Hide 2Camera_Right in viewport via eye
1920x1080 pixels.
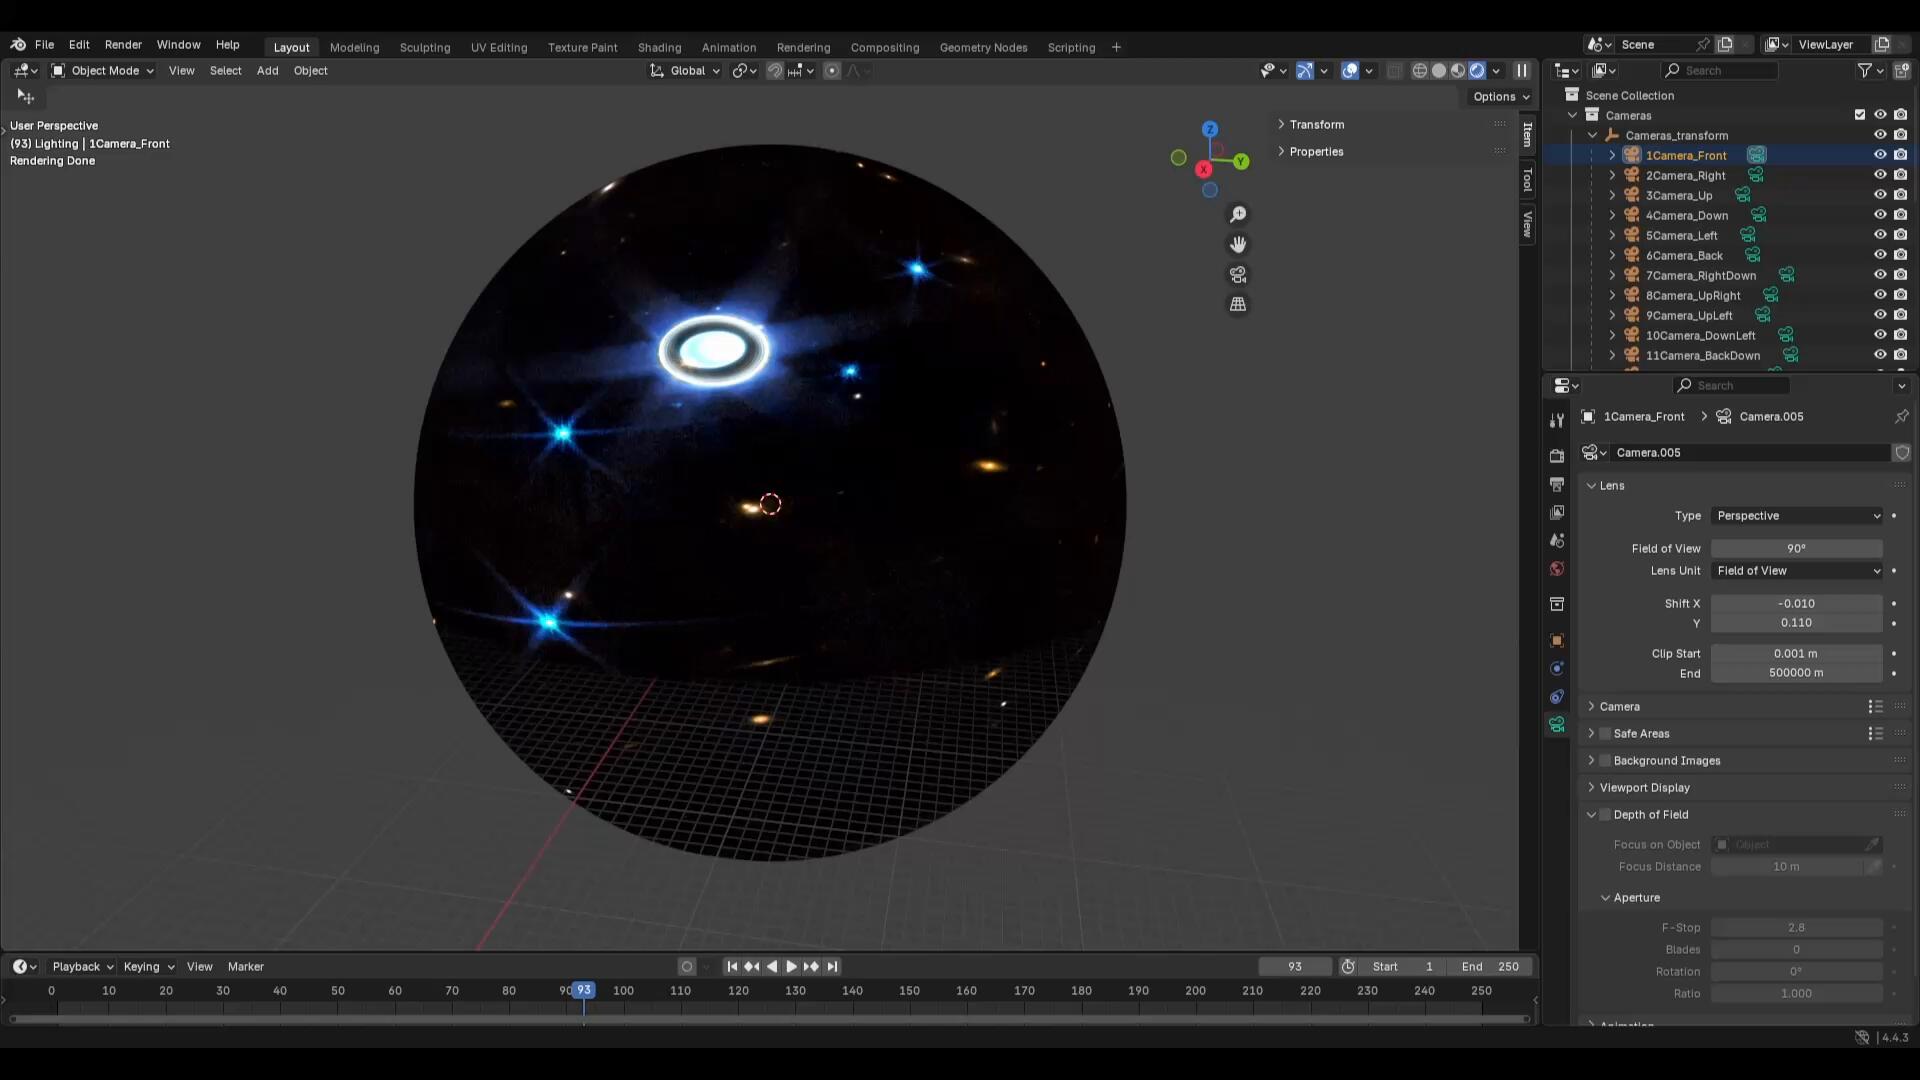coord(1880,175)
